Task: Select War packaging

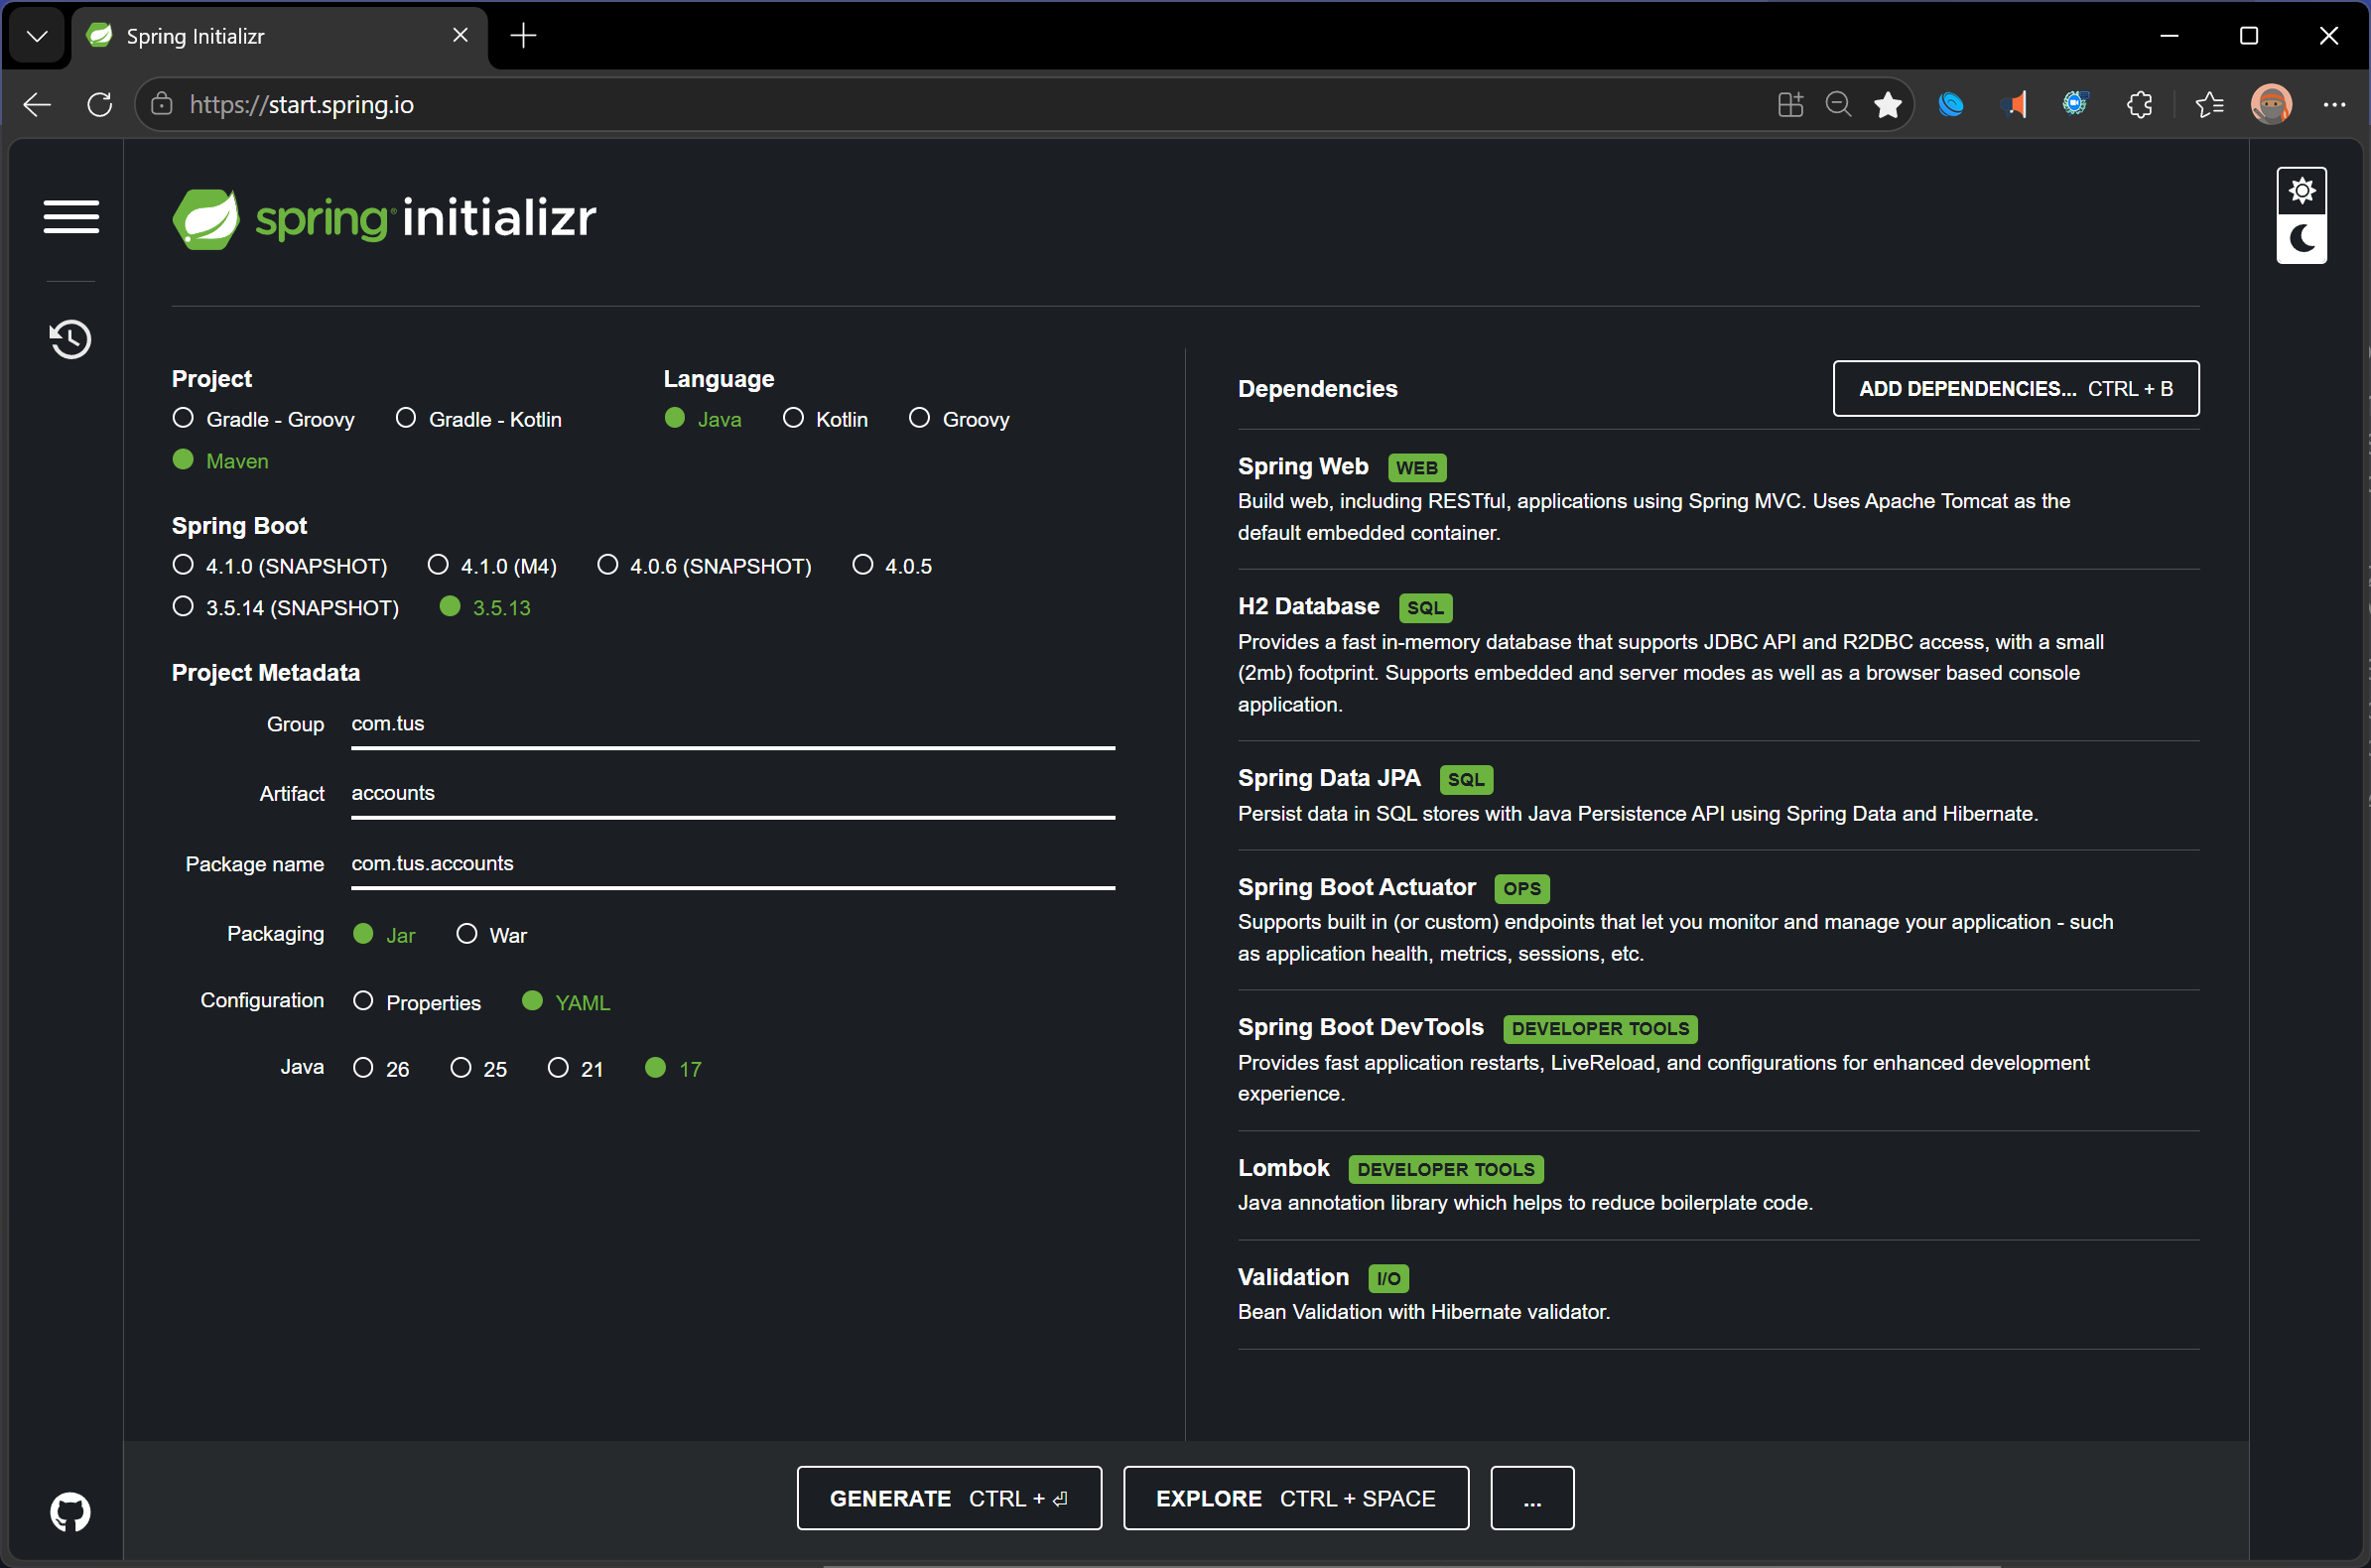Action: click(x=491, y=935)
